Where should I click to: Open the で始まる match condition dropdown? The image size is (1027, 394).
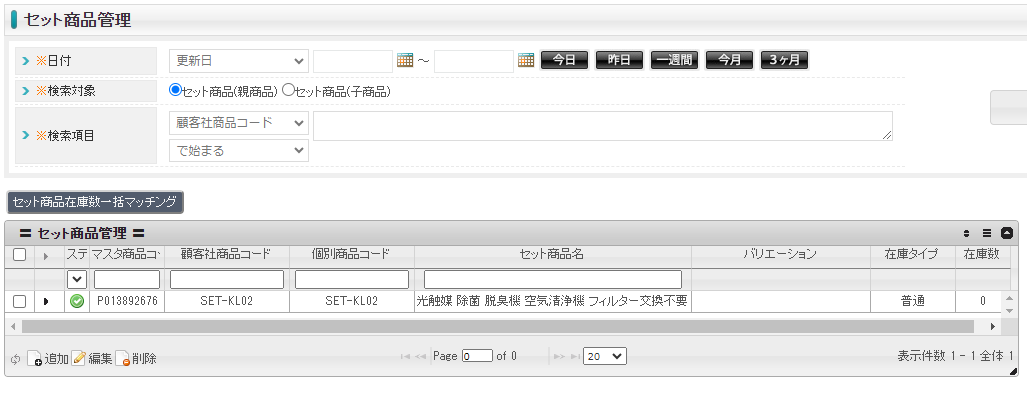pyautogui.click(x=239, y=151)
